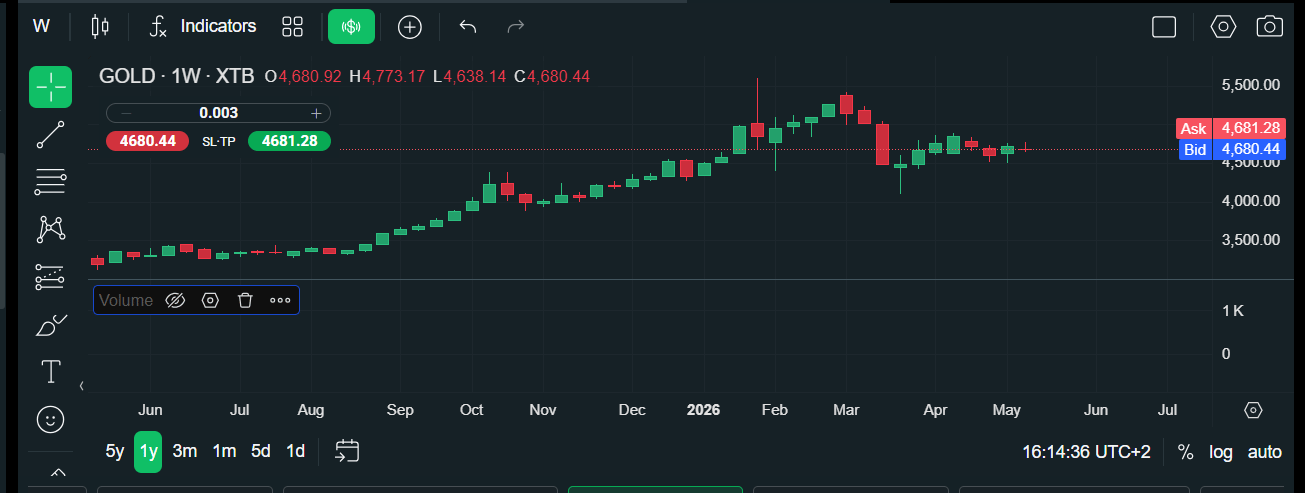Open the candlestick chart type selector
The width and height of the screenshot is (1305, 493).
[x=99, y=27]
